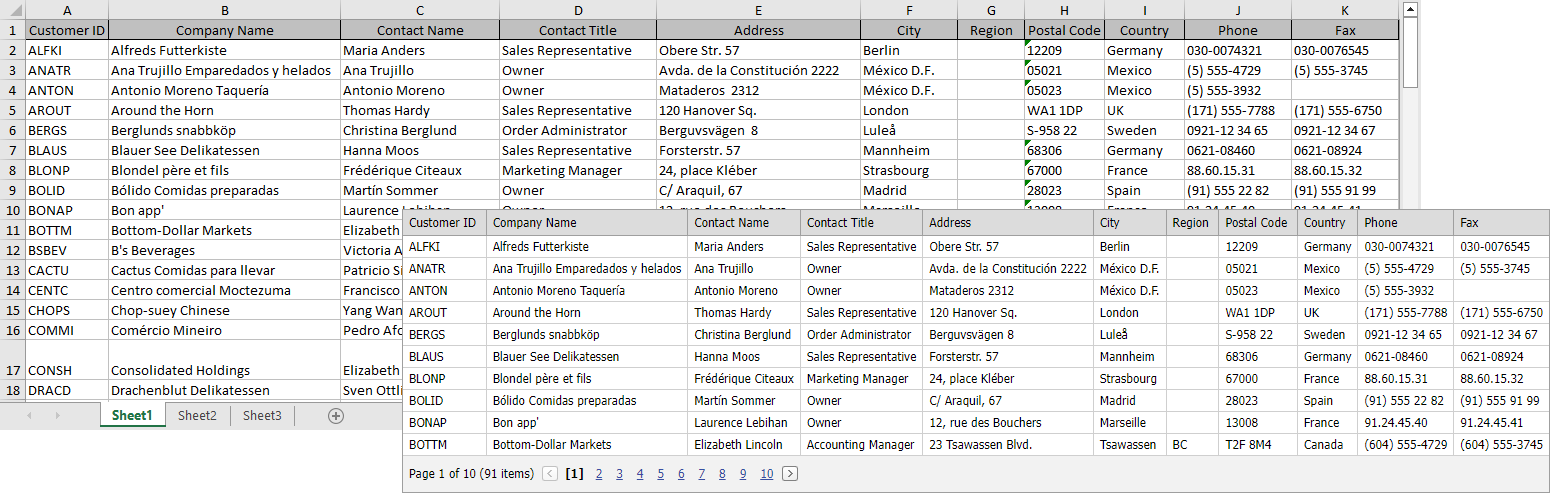Click the spreadsheet vertical scrollbar thumb
Image resolution: width=1550 pixels, height=493 pixels.
tap(1410, 54)
